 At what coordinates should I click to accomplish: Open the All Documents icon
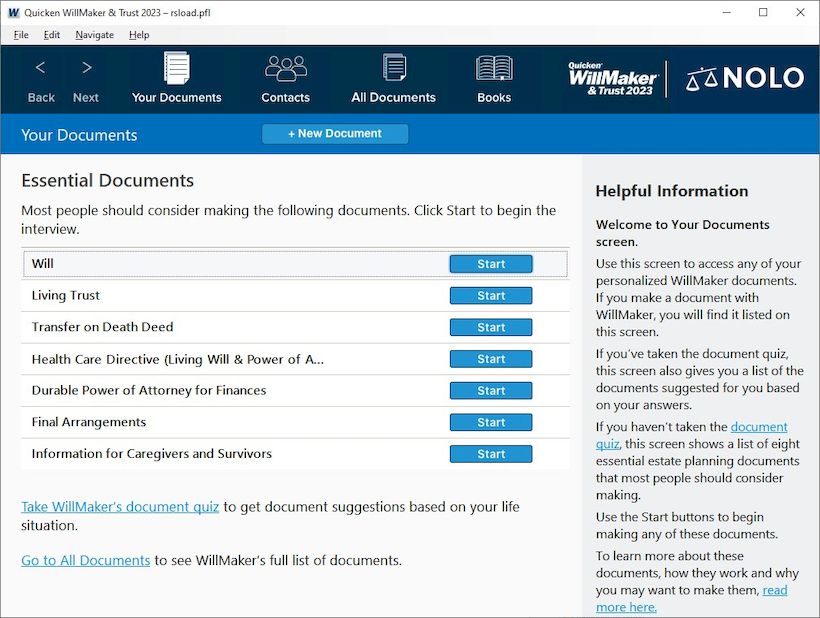394,67
